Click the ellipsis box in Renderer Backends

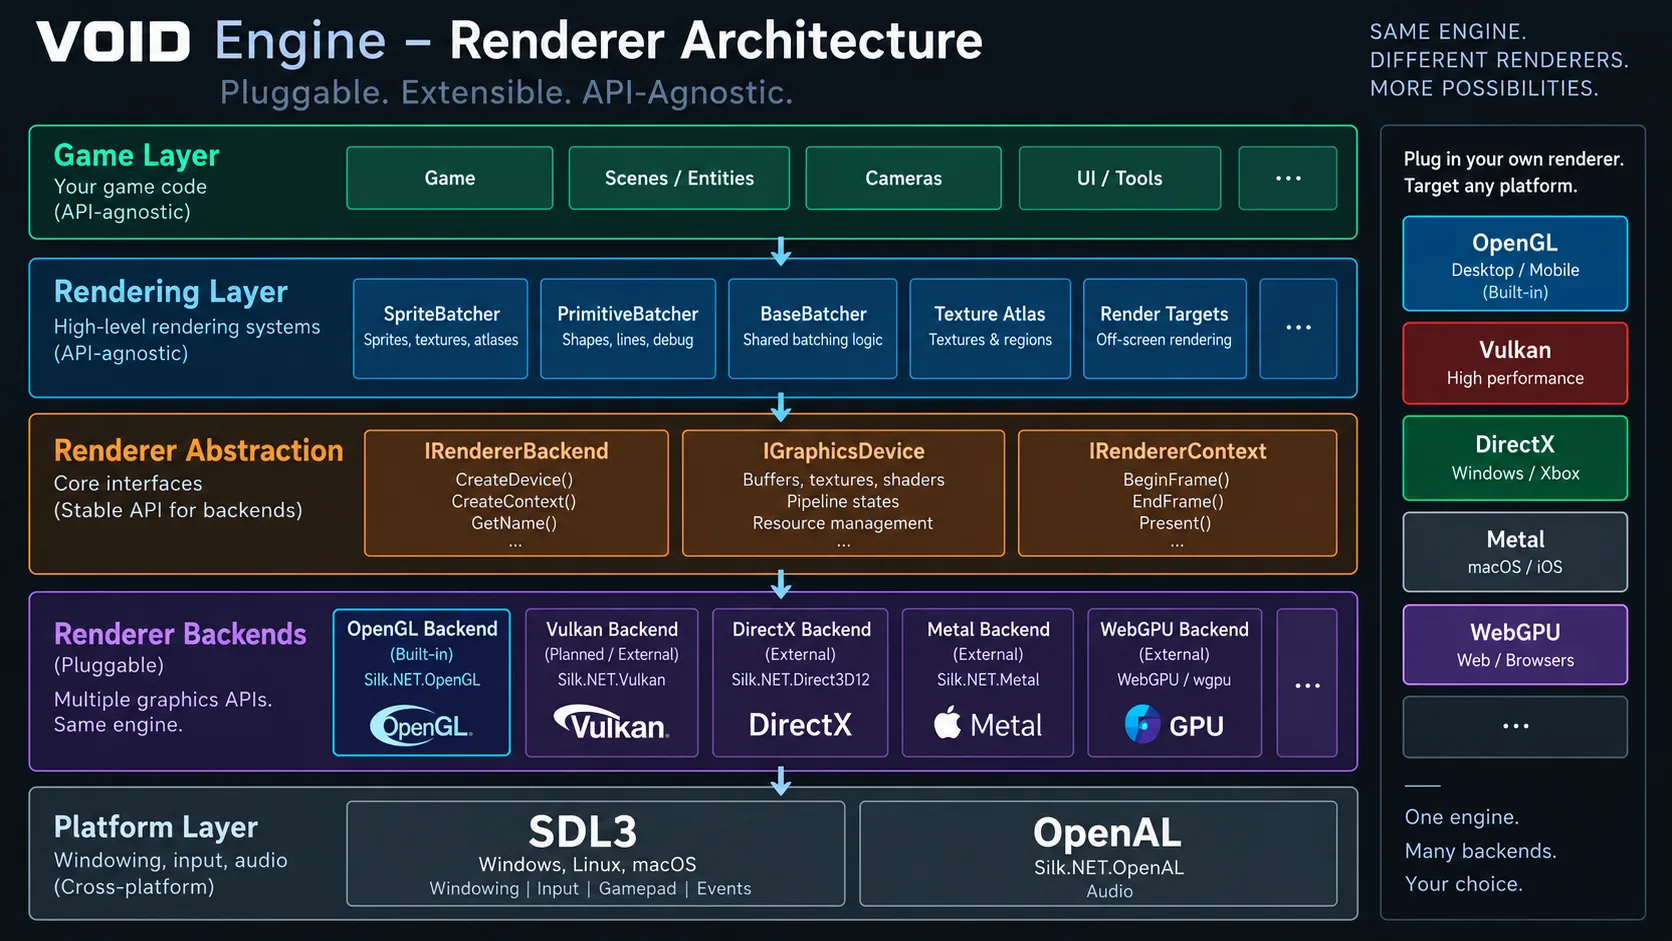[x=1307, y=683]
